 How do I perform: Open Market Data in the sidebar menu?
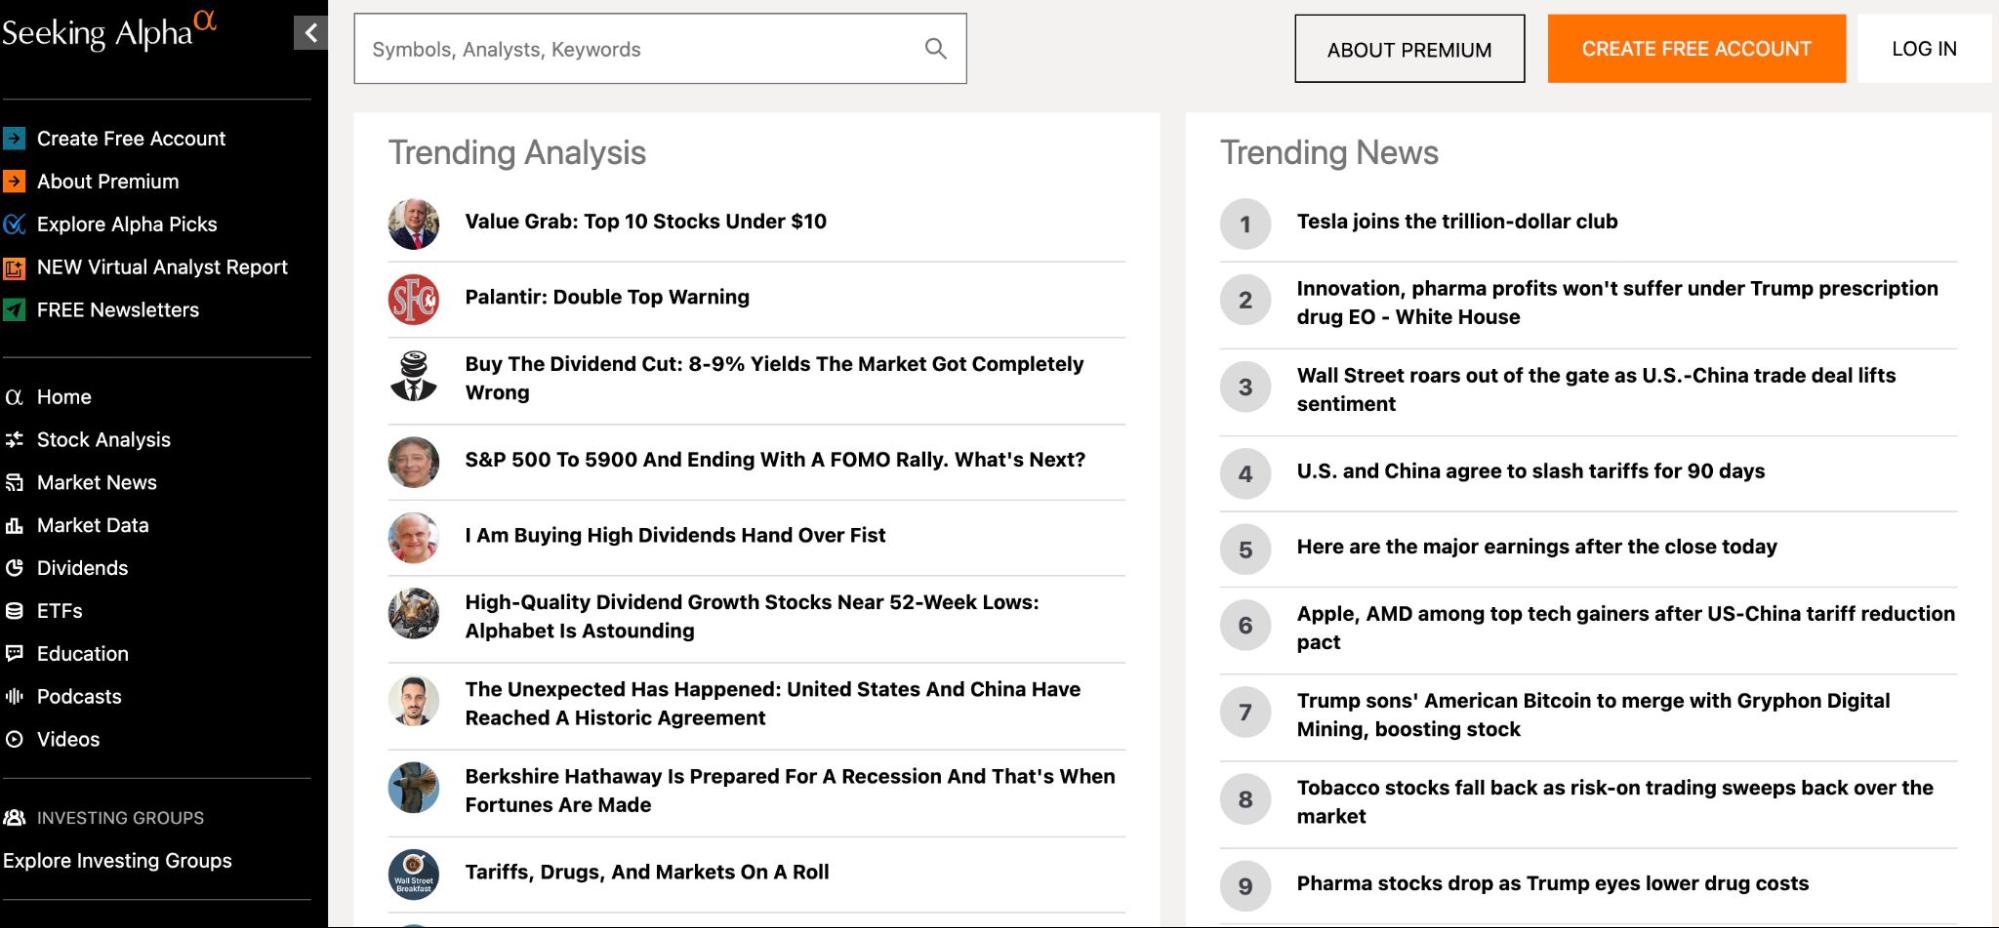tap(93, 525)
